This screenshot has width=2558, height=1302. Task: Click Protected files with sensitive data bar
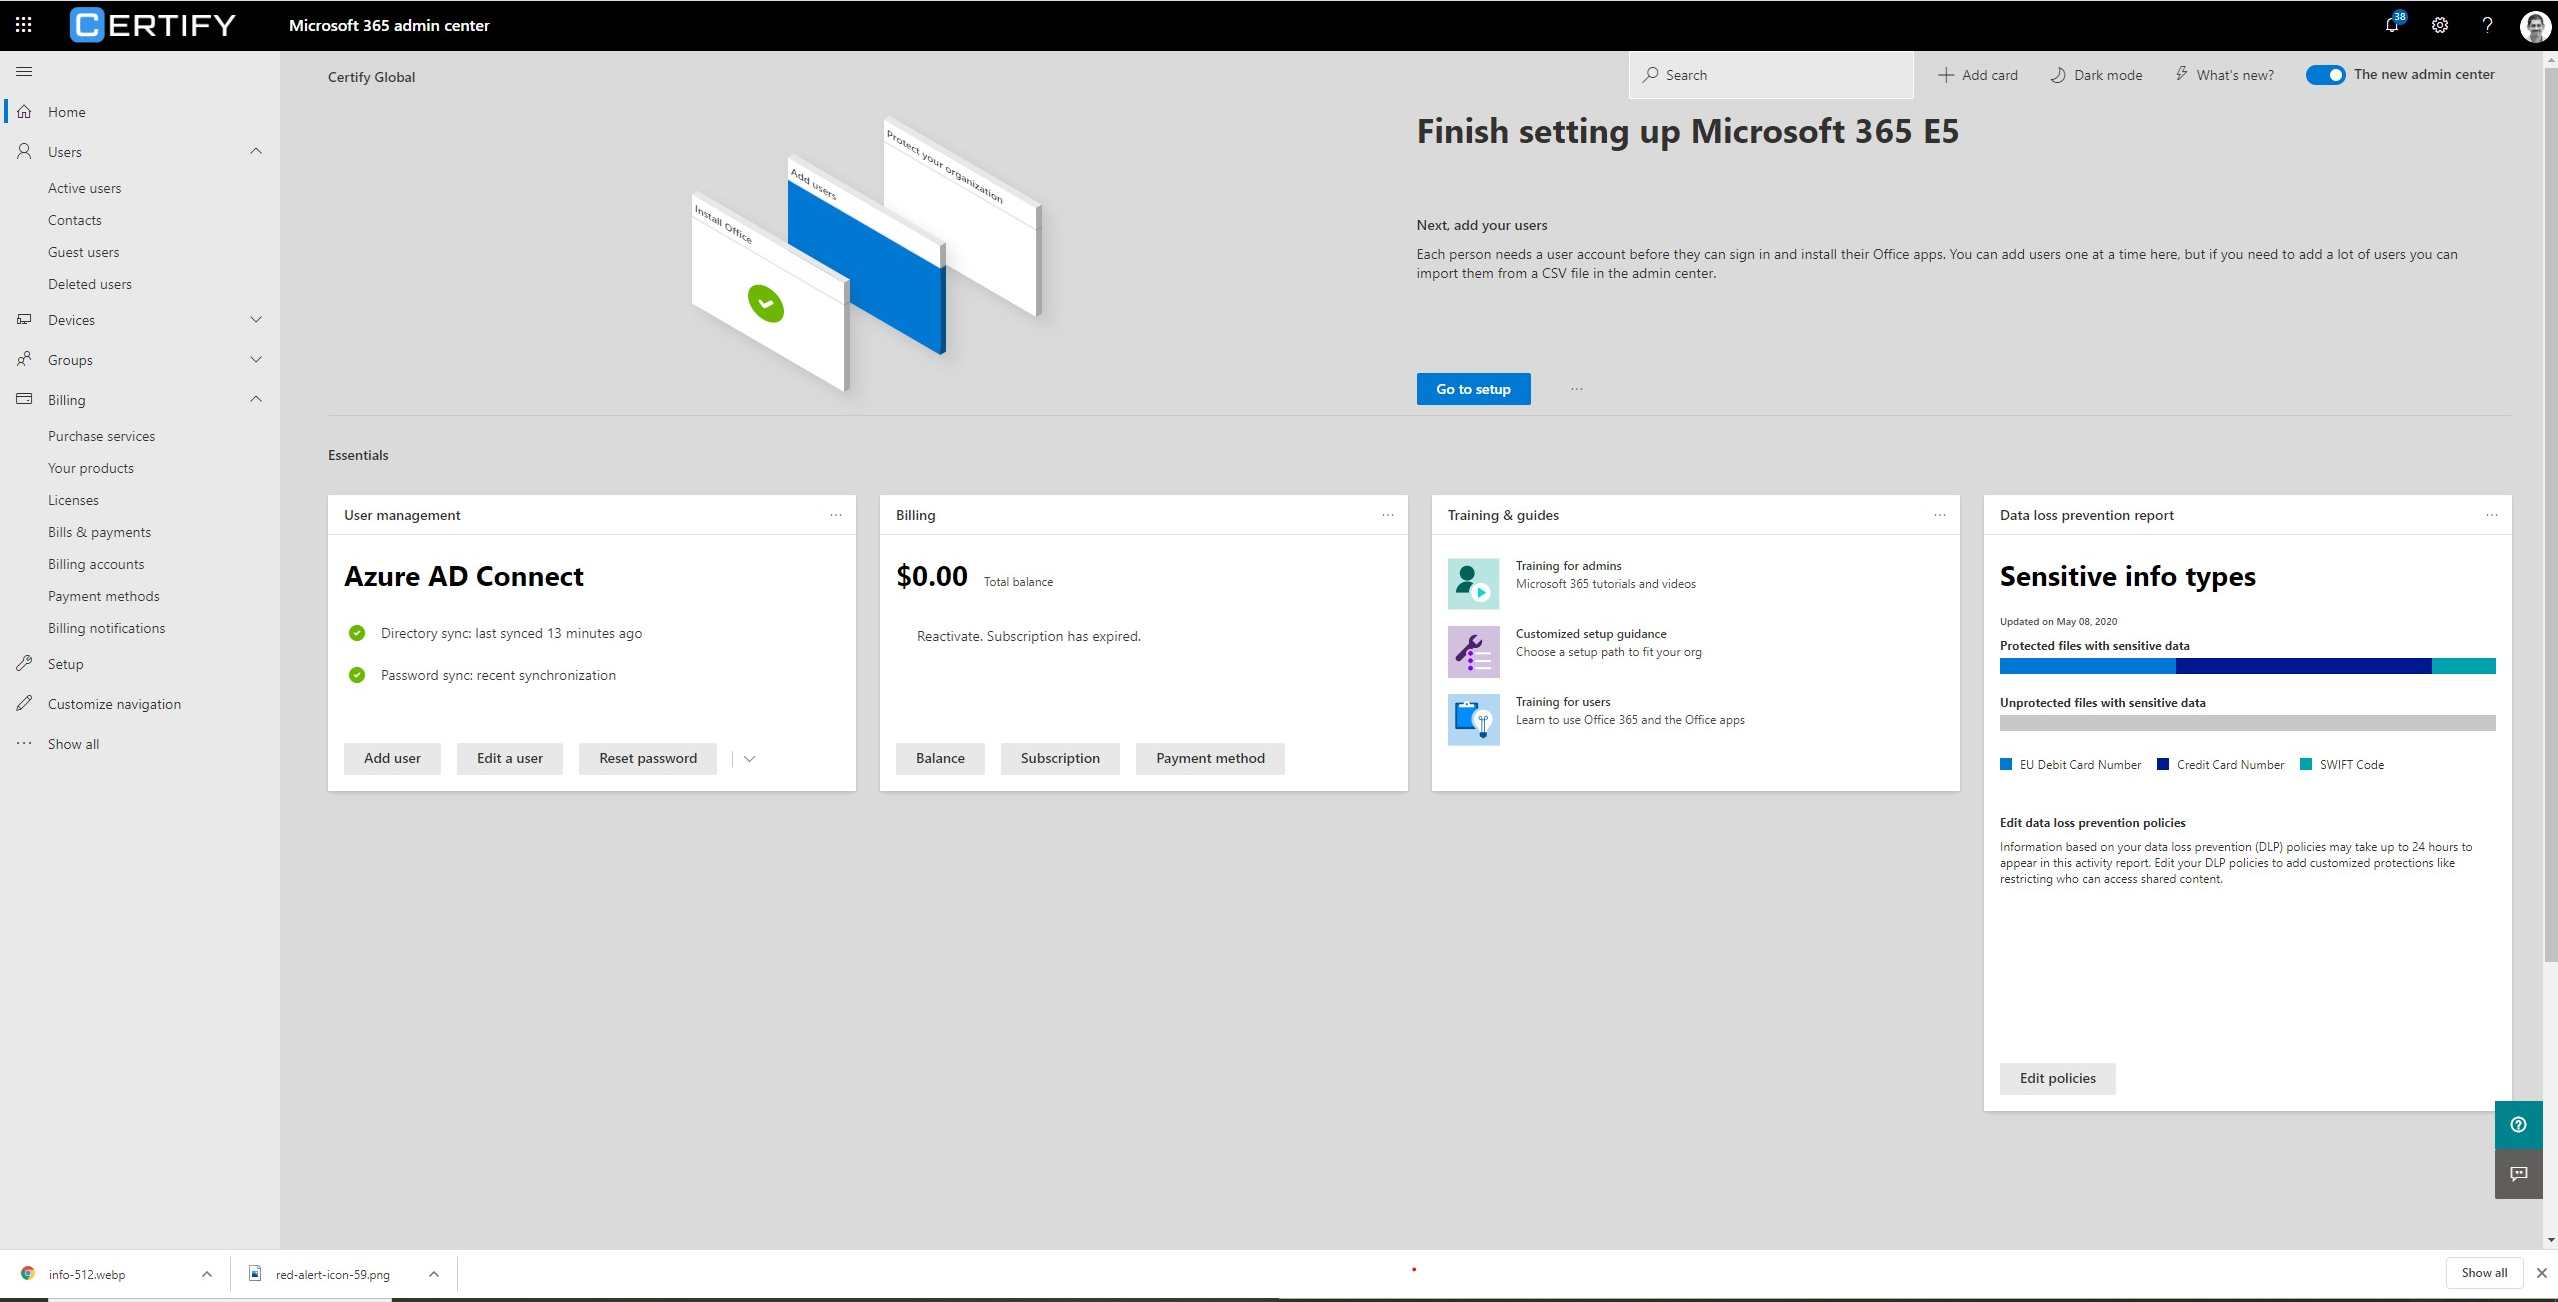click(x=2247, y=666)
